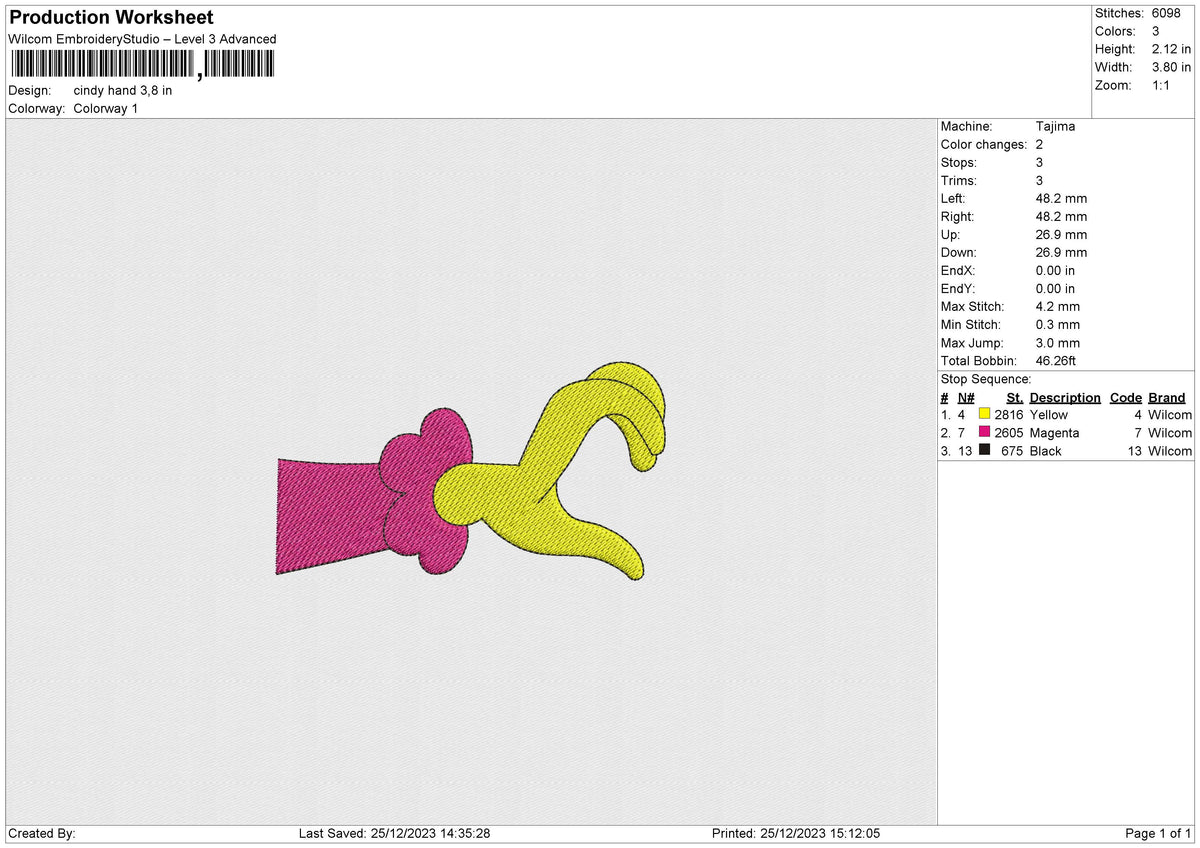
Task: Select the Left value '48.2 mm'
Action: point(1061,199)
